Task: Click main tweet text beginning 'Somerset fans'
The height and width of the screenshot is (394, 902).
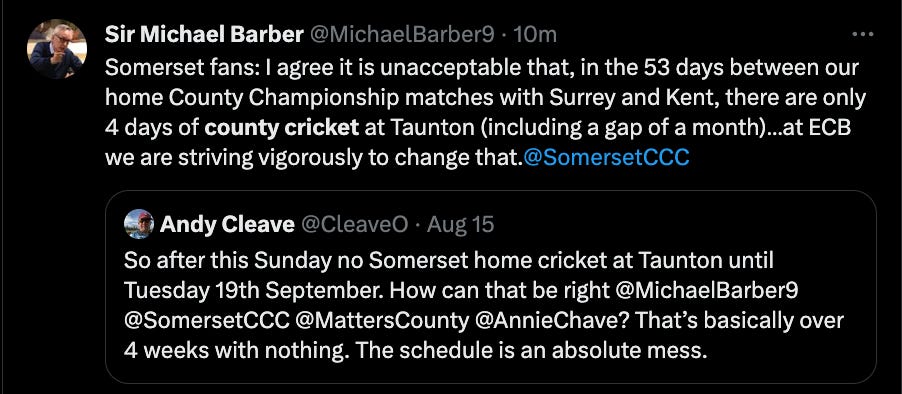Action: coord(485,113)
